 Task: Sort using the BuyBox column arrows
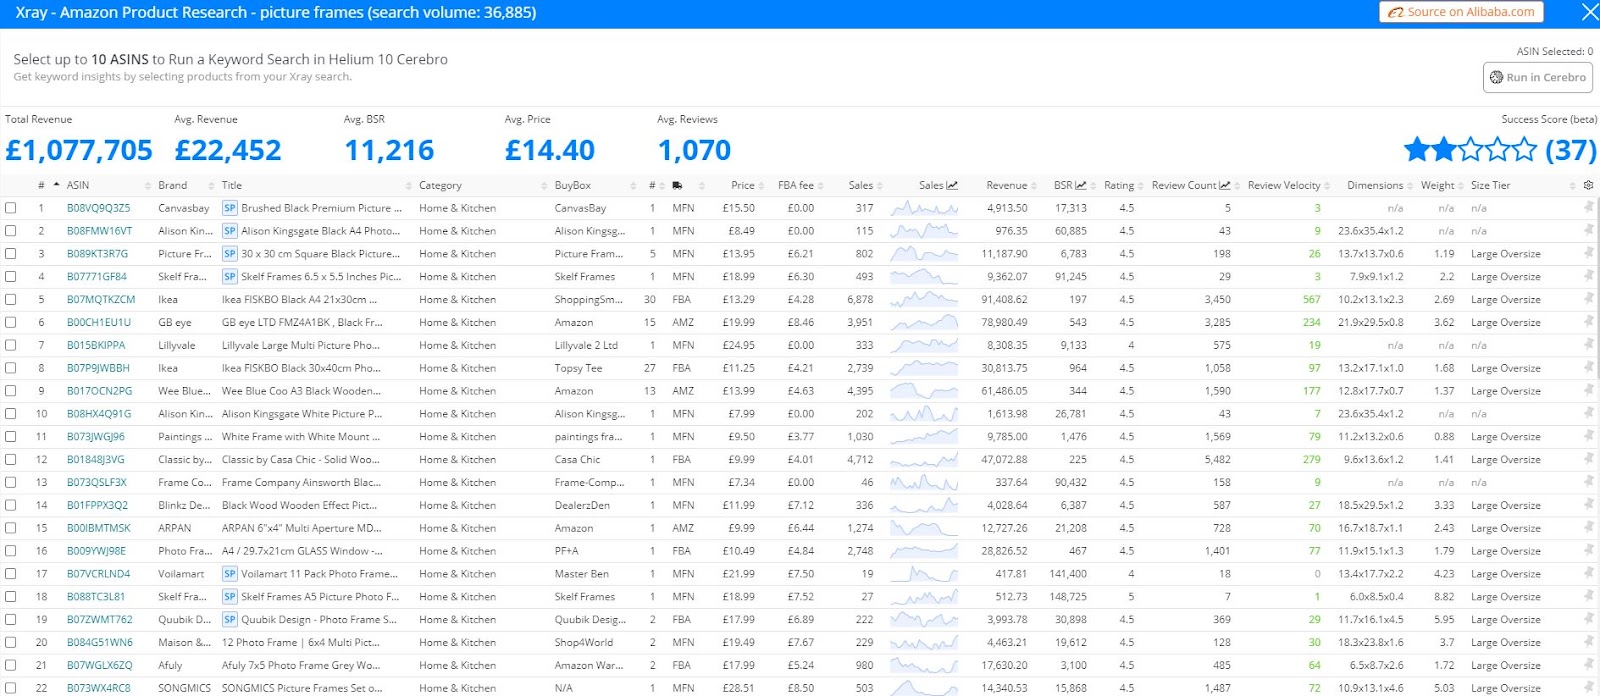coord(634,185)
